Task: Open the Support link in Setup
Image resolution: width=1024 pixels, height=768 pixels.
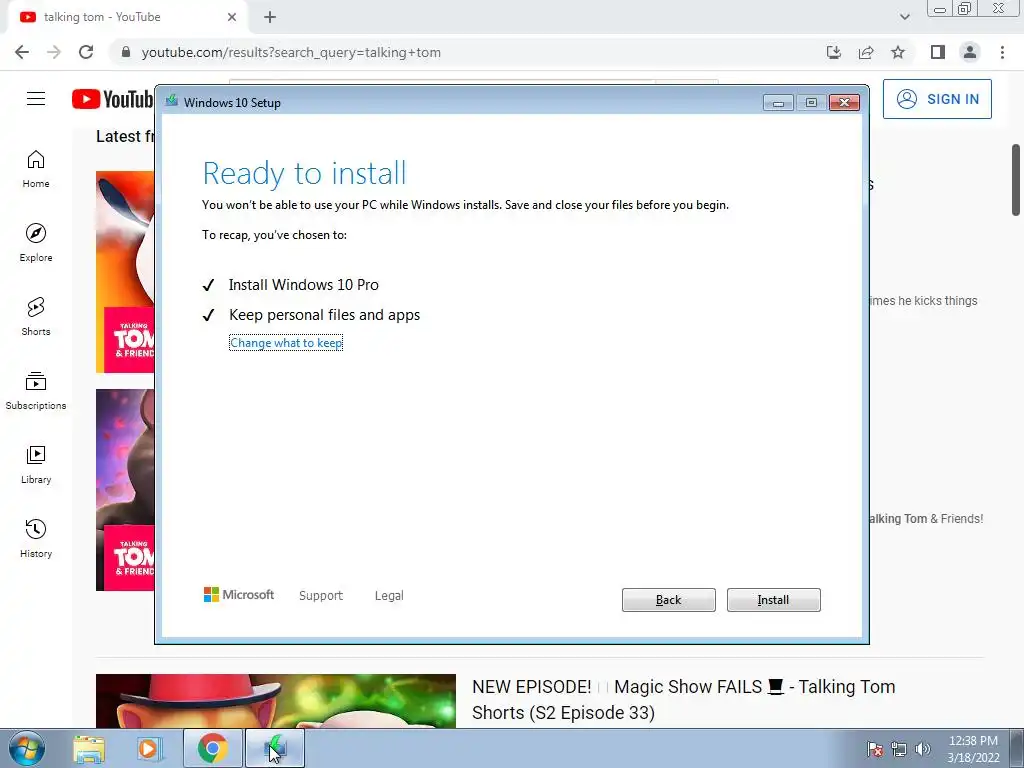Action: 321,596
